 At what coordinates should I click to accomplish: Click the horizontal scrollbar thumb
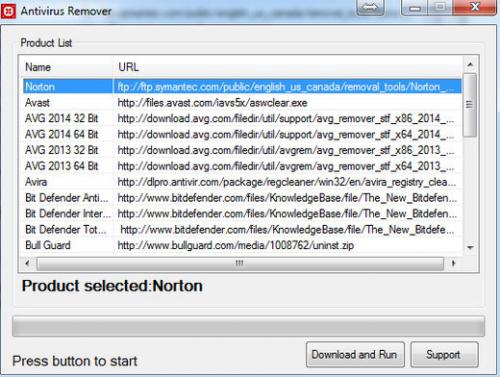pos(240,263)
